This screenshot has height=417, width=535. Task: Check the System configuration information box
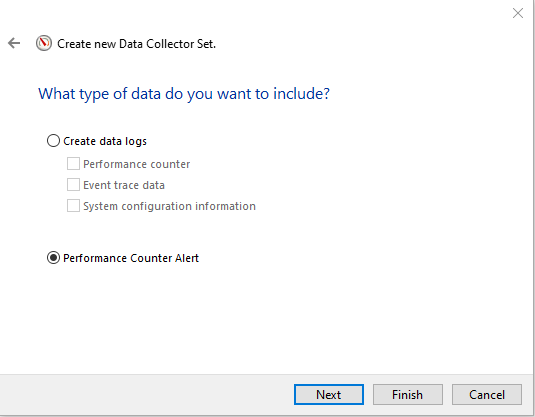[73, 206]
